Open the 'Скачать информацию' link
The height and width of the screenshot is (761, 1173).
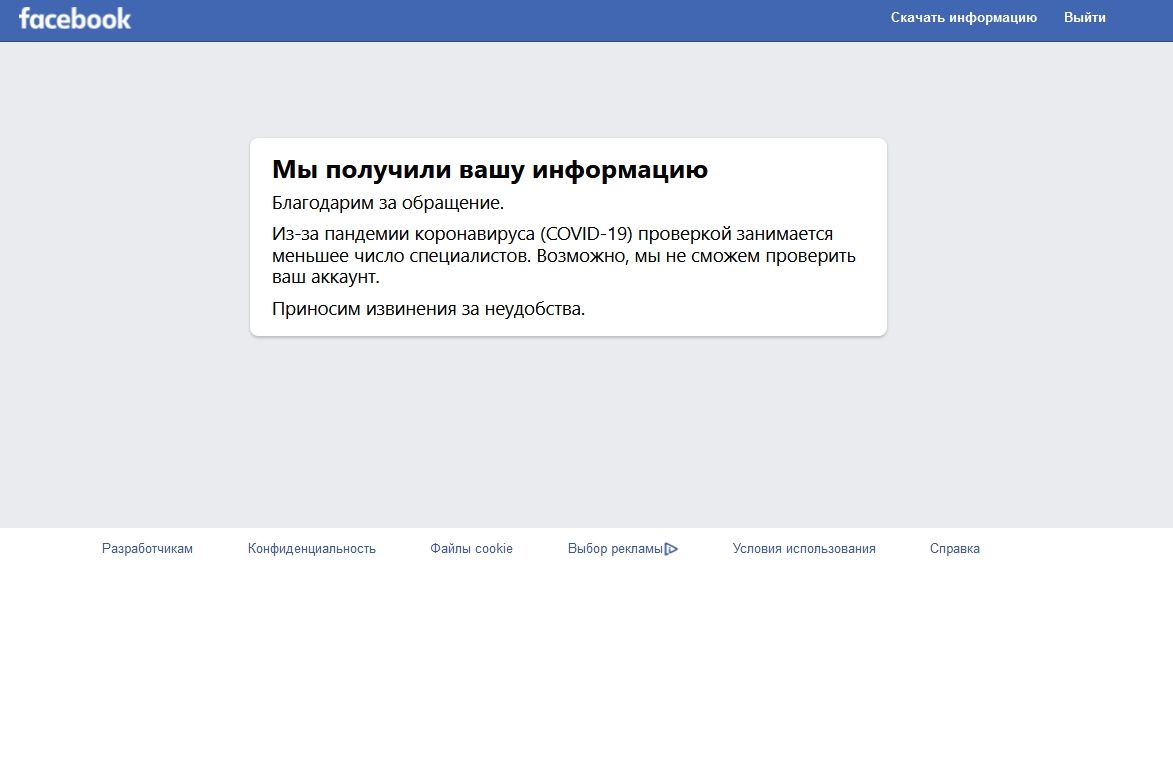pos(964,17)
